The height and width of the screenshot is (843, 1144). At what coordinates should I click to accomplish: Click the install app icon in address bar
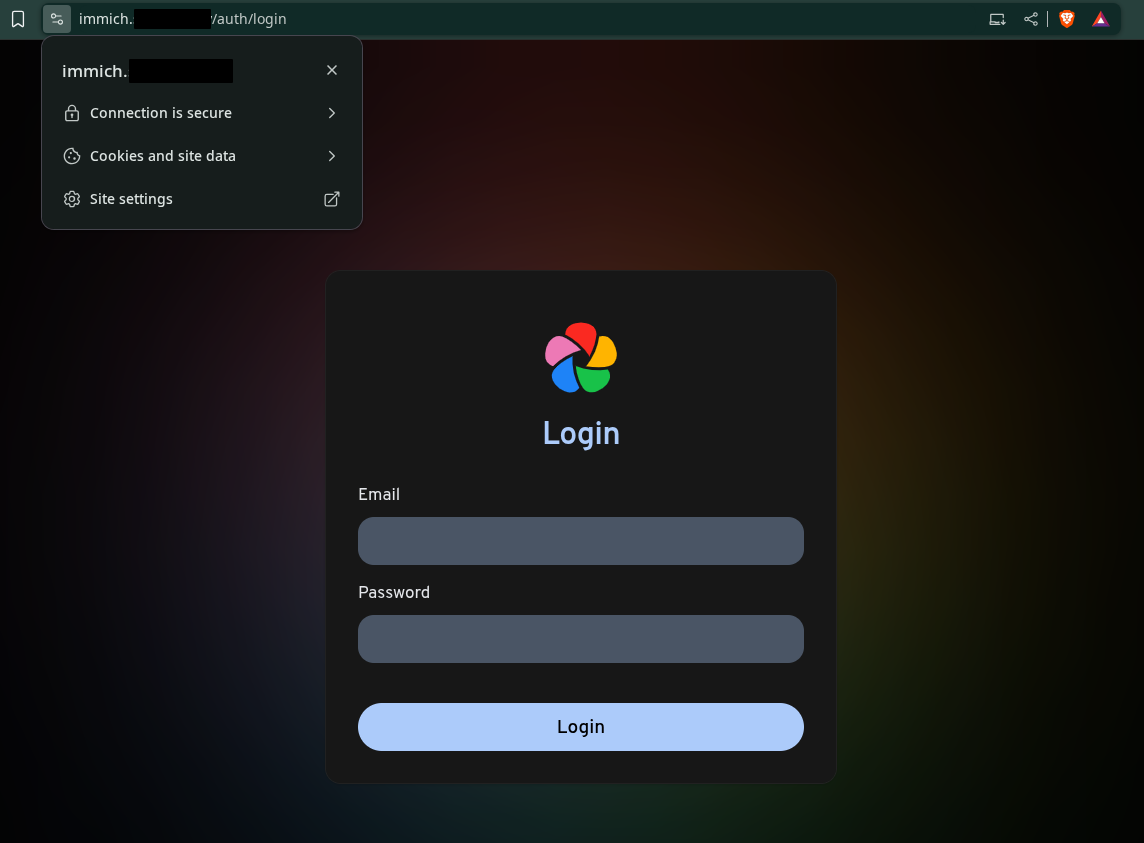997,19
